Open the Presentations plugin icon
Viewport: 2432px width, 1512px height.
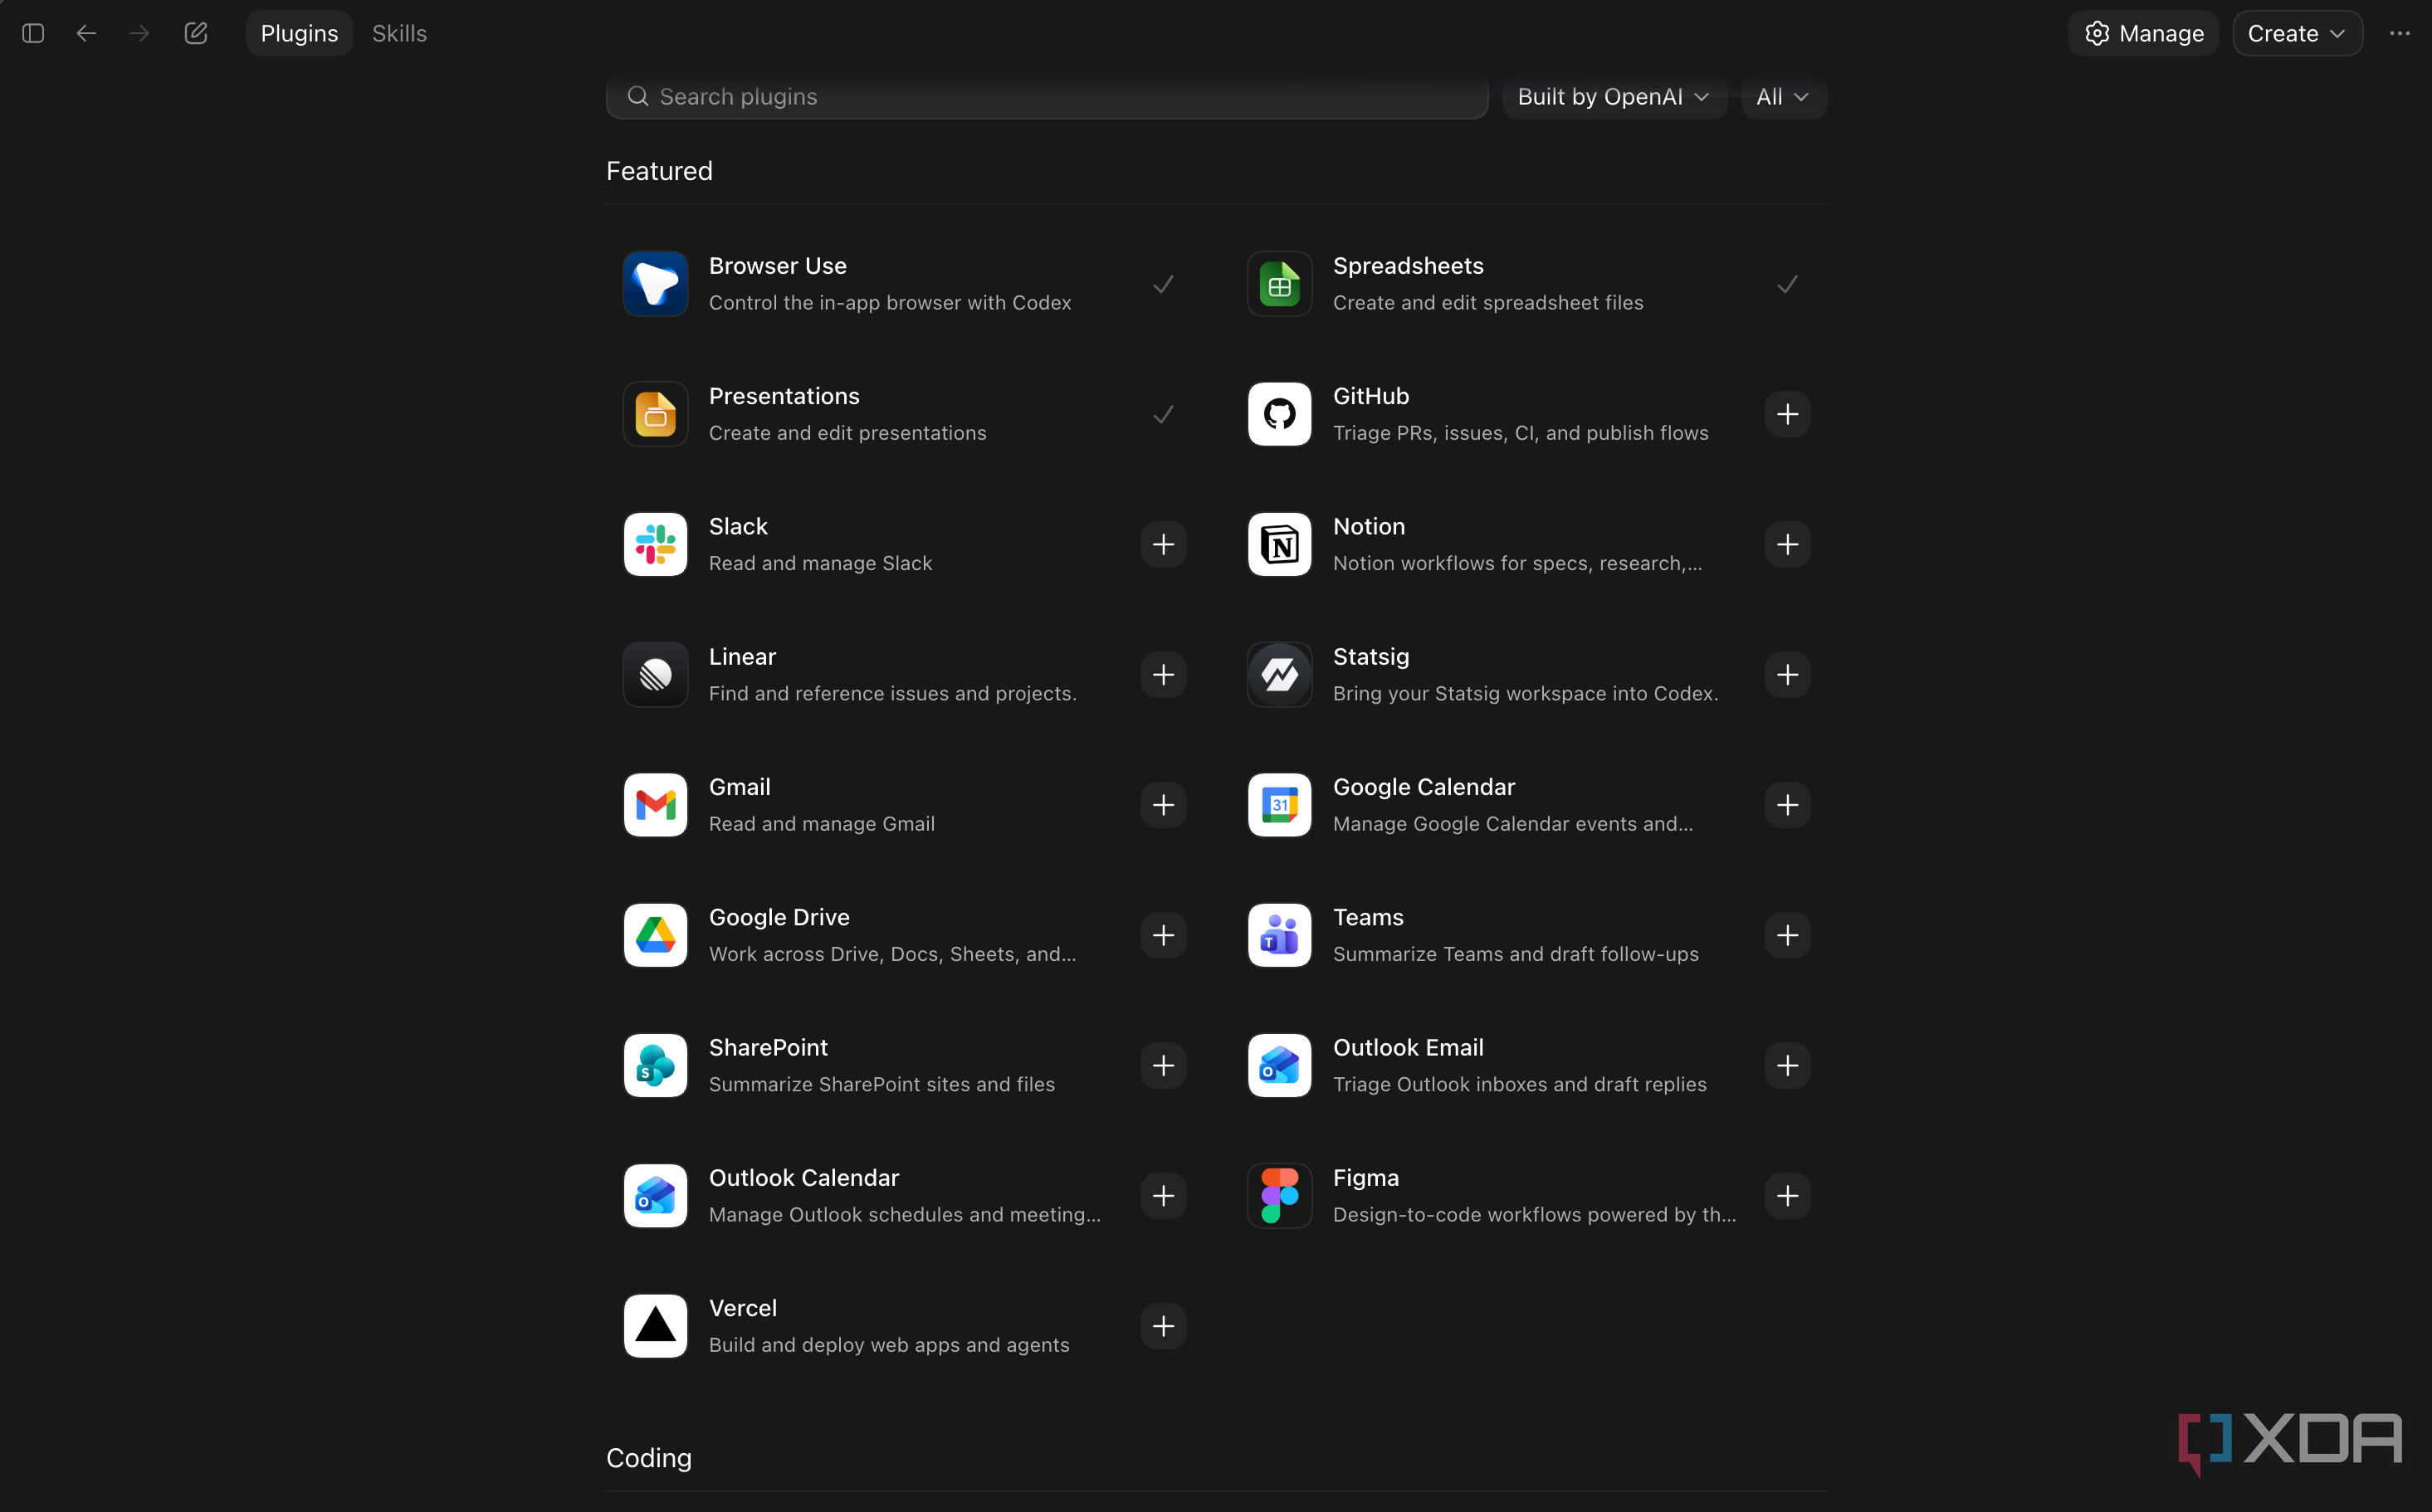click(655, 414)
